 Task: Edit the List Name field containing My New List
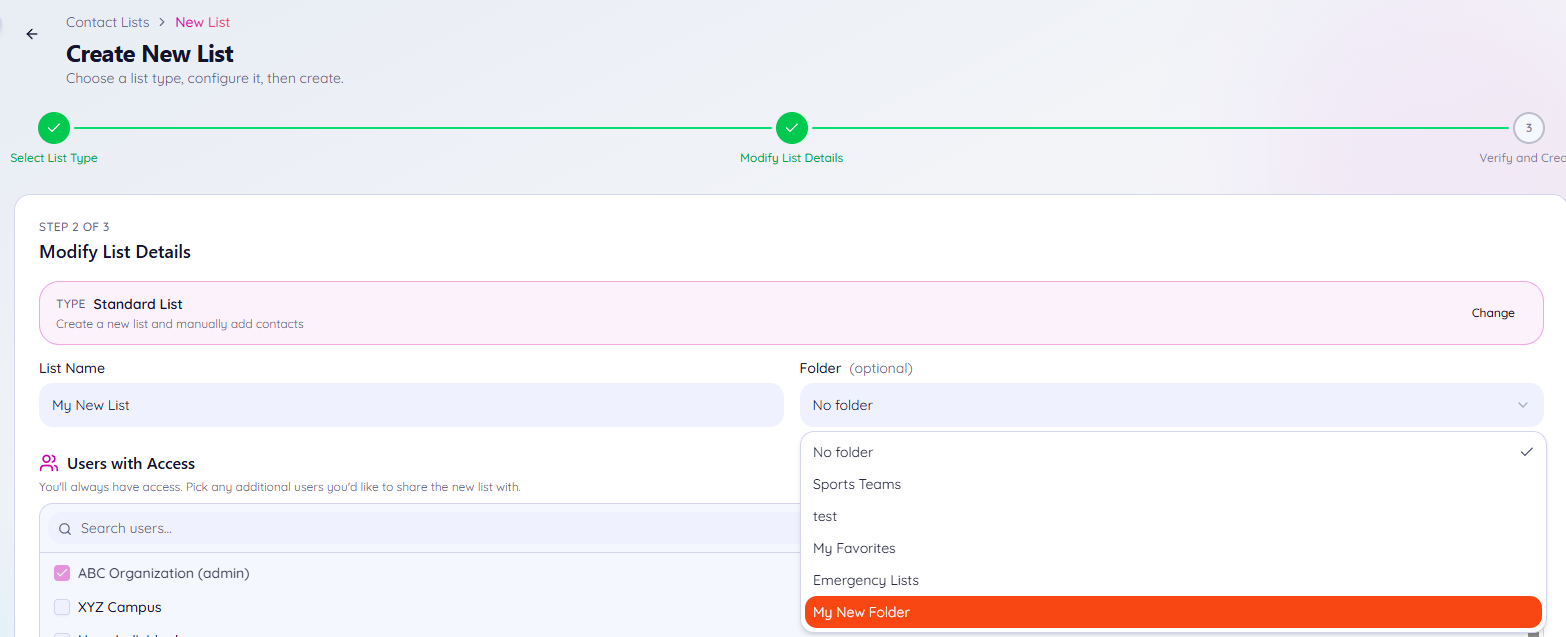411,405
